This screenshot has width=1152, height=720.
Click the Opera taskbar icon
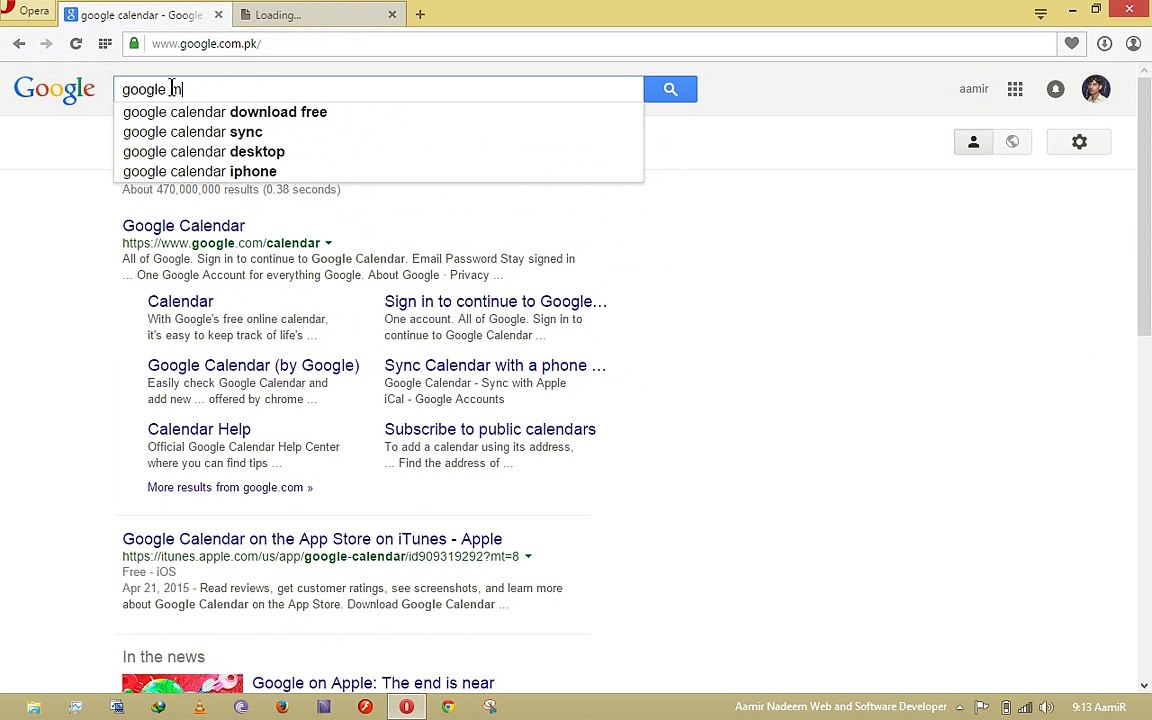click(x=406, y=707)
